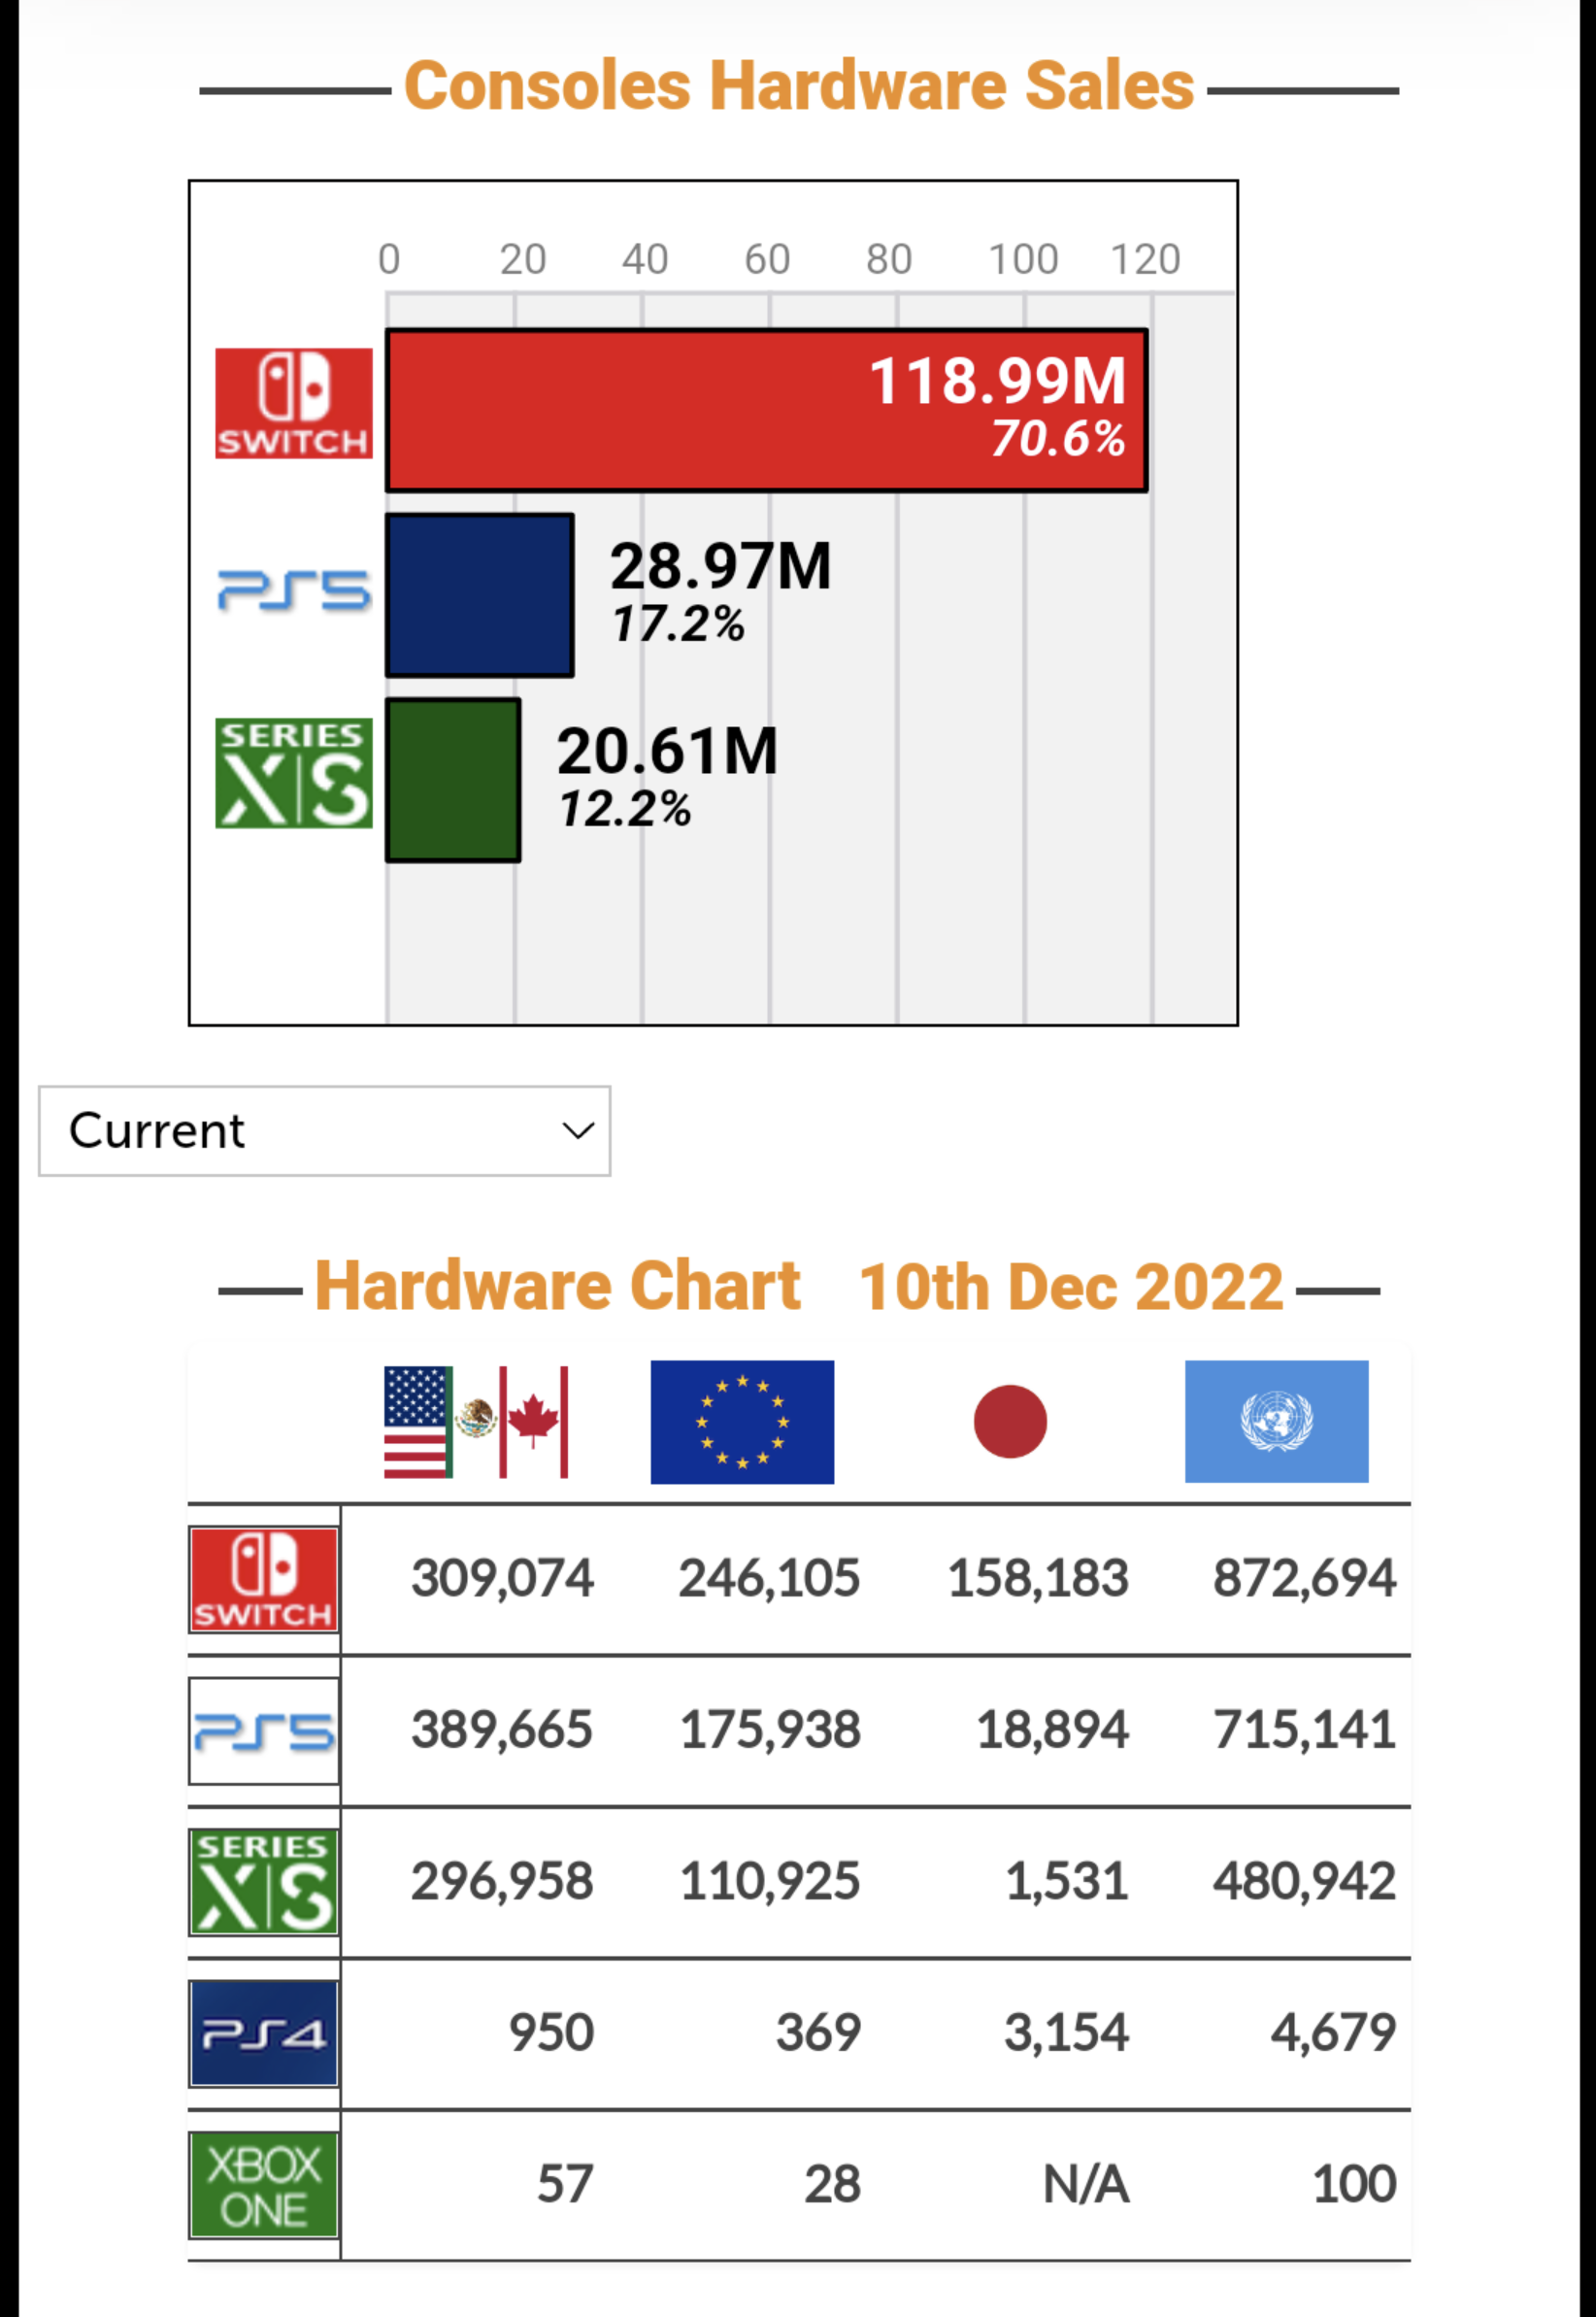Viewport: 1596px width, 2317px height.
Task: Click the Xbox One Americas value 57
Action: 566,2184
